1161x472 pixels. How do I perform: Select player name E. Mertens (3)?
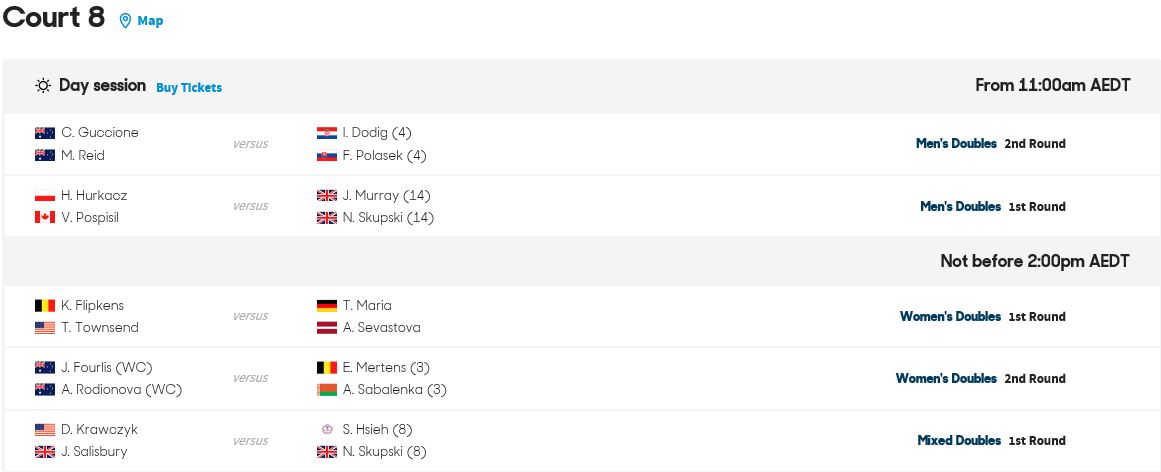point(386,368)
